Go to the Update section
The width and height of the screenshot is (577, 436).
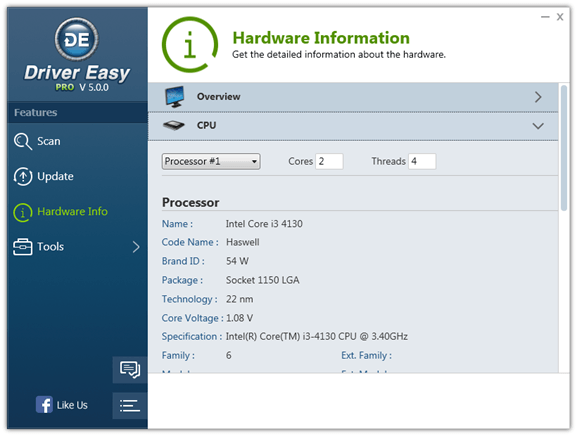55,176
